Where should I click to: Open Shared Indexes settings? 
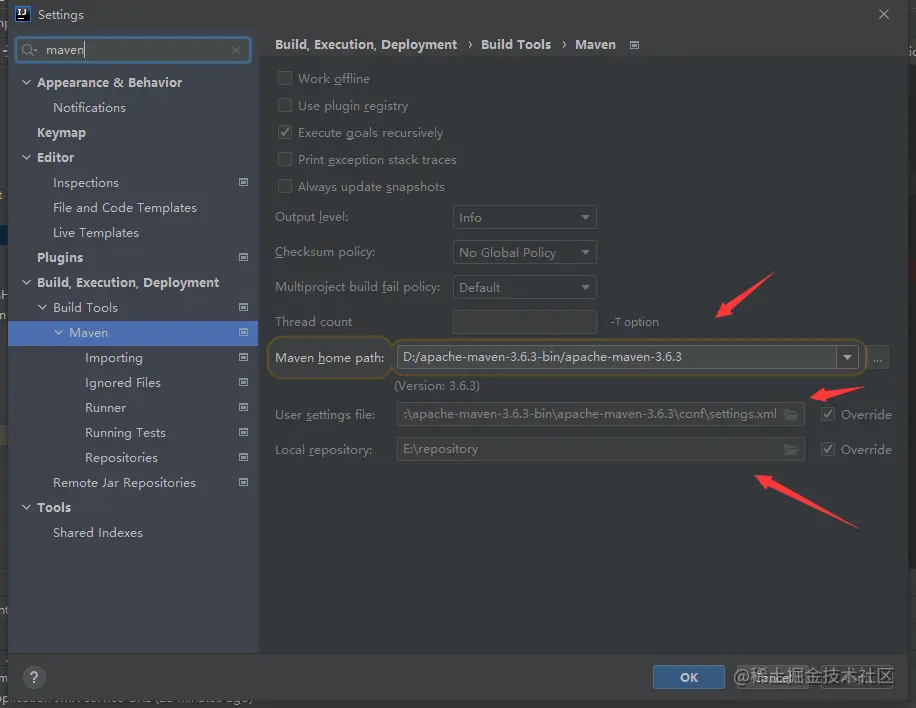tap(98, 532)
